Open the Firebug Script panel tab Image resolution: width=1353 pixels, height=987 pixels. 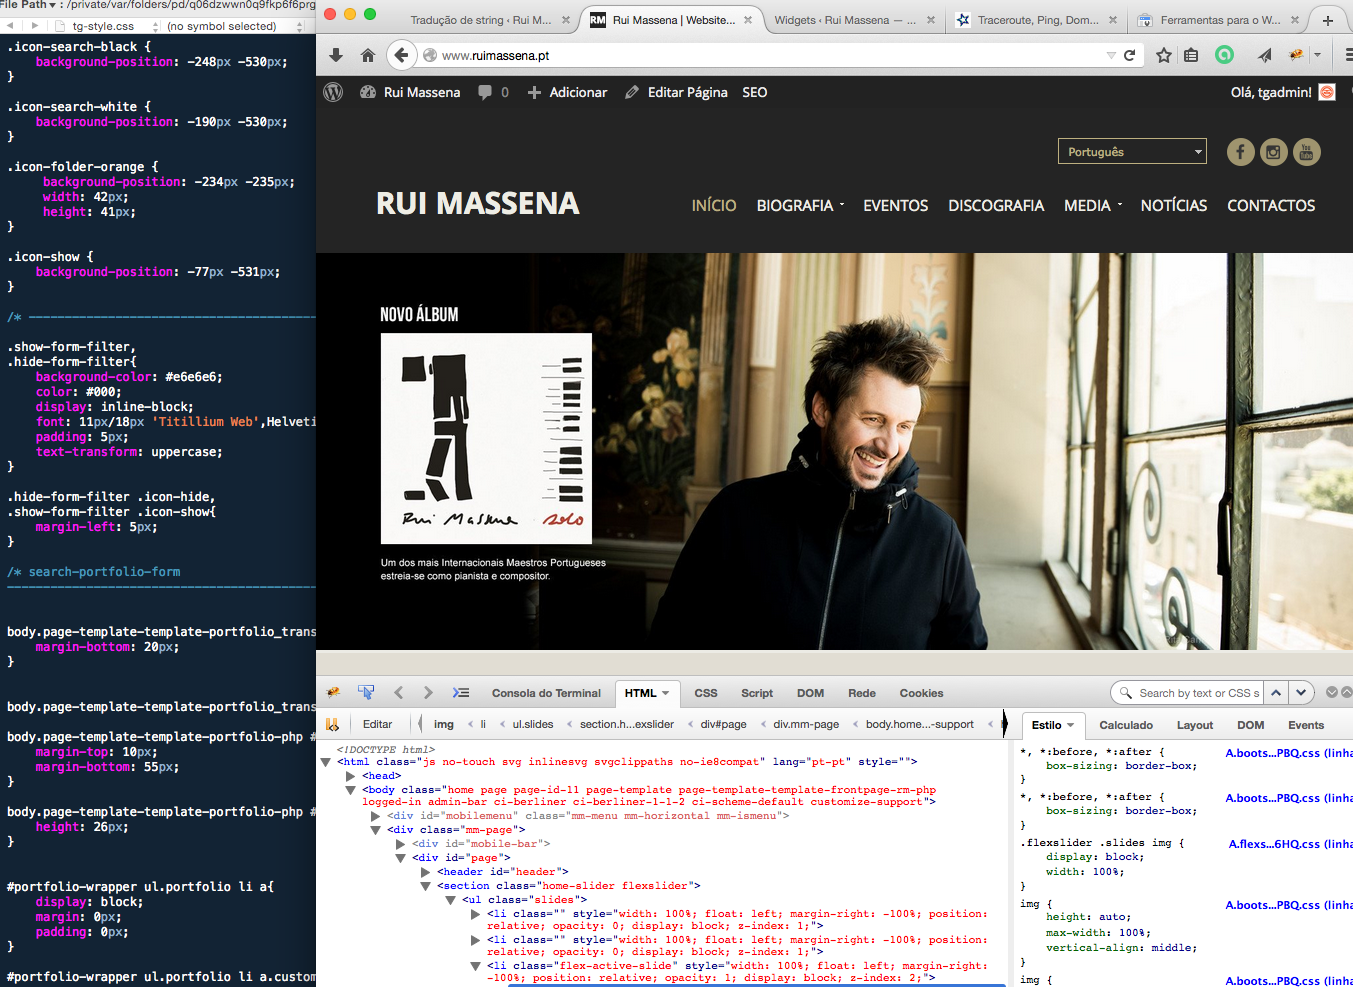coord(757,693)
